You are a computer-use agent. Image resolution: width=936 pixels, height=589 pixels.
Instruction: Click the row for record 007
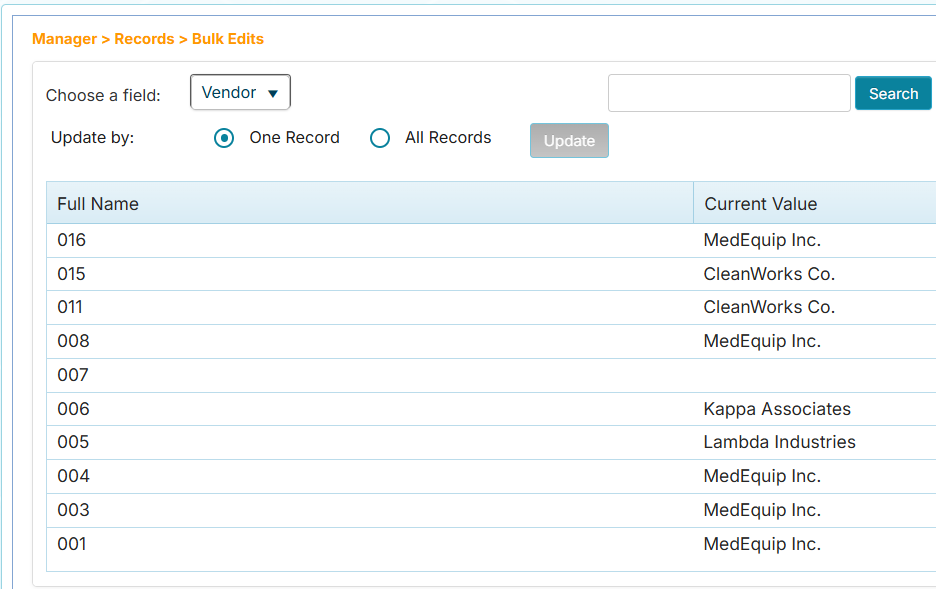(x=400, y=375)
